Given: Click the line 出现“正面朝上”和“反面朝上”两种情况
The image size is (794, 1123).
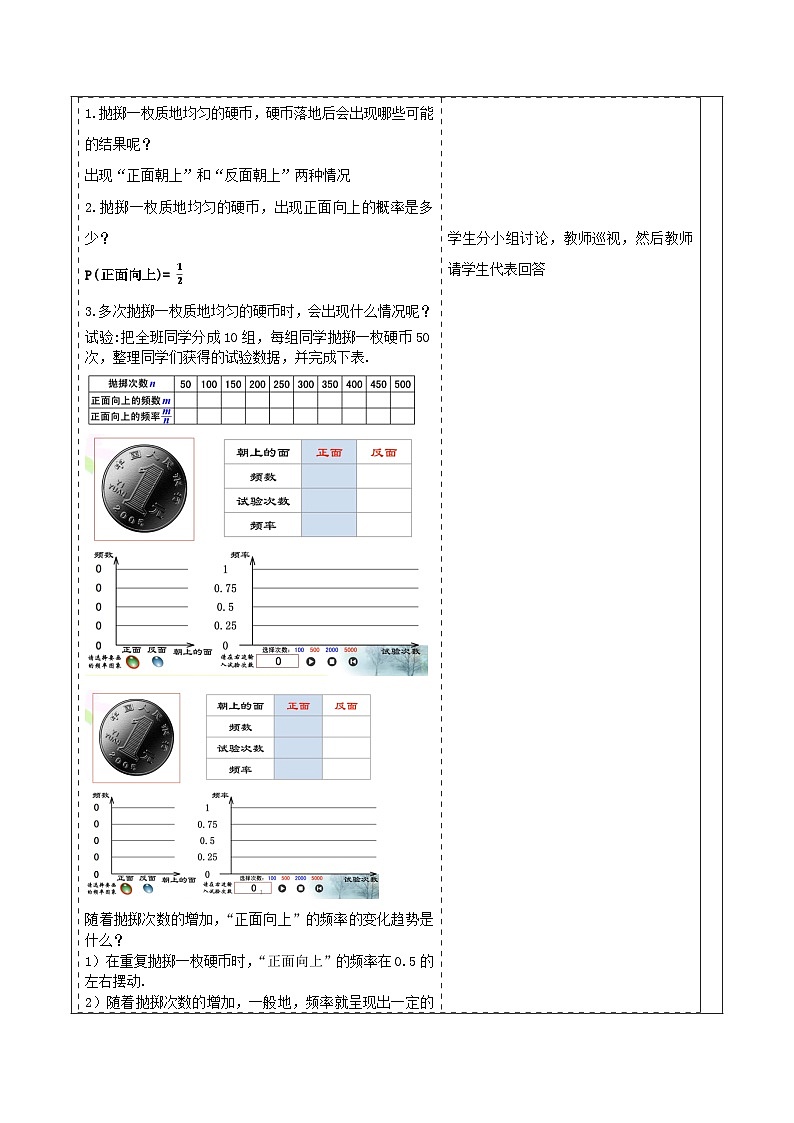Looking at the screenshot, I should 218,175.
